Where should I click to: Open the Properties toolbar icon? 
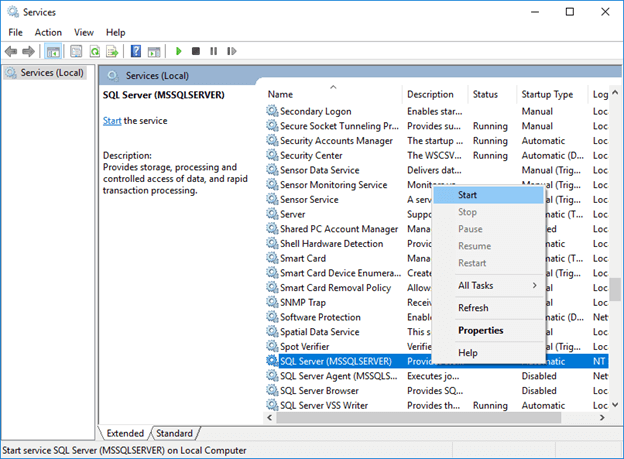pos(76,51)
